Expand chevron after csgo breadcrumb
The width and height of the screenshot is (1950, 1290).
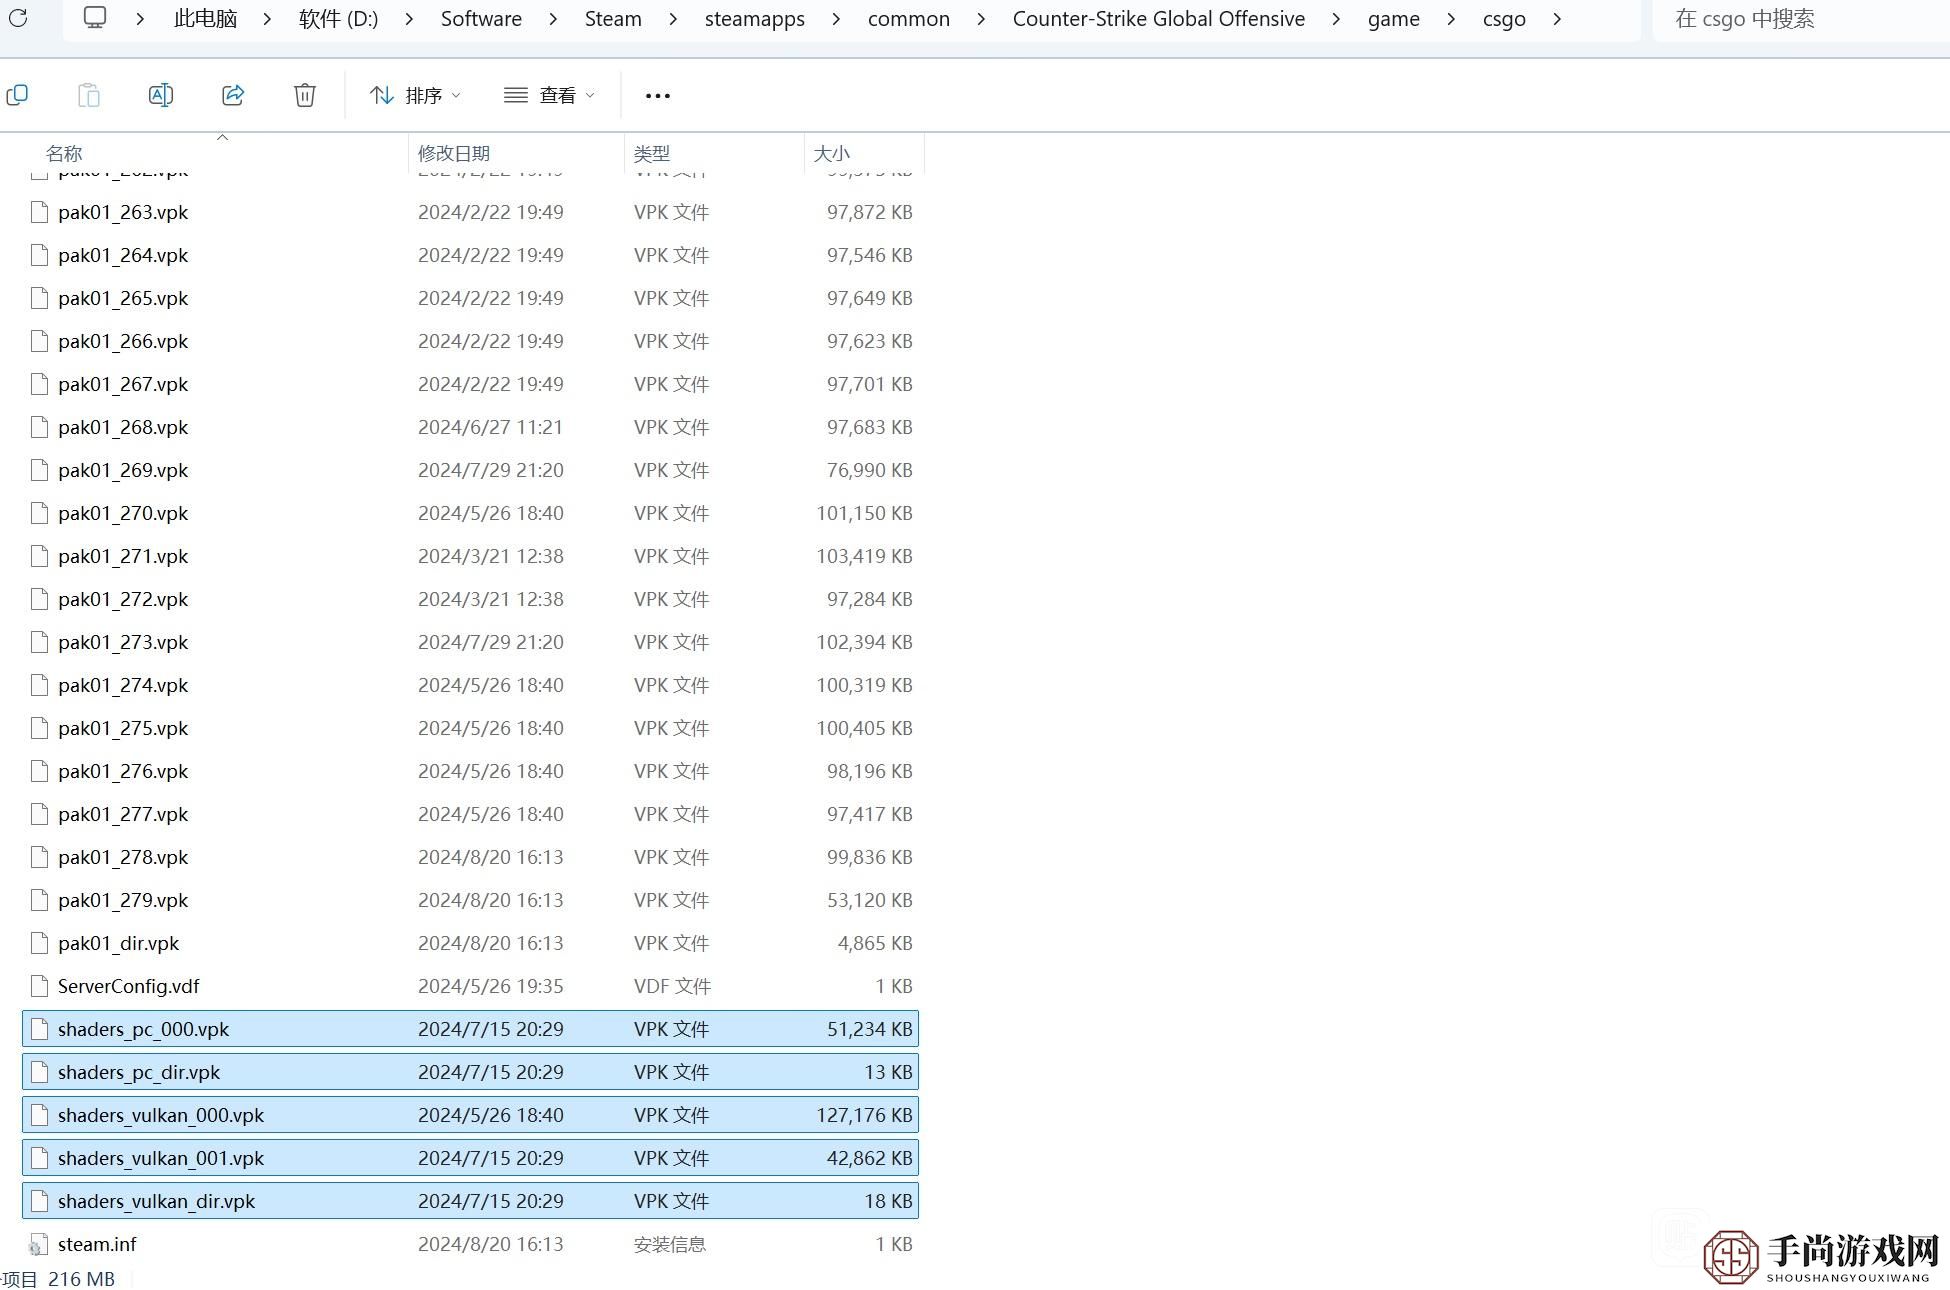point(1557,19)
